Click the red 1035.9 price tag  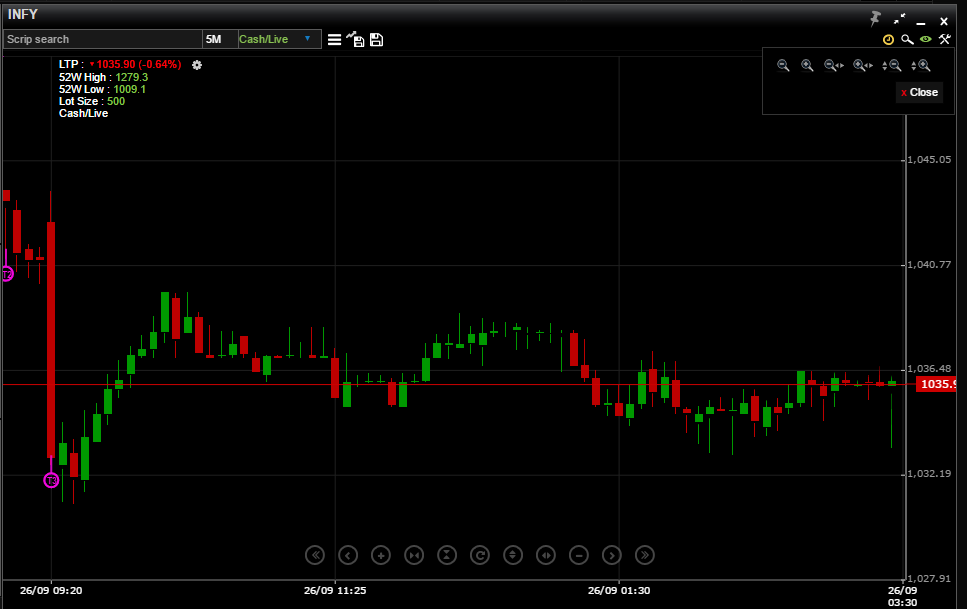point(937,384)
